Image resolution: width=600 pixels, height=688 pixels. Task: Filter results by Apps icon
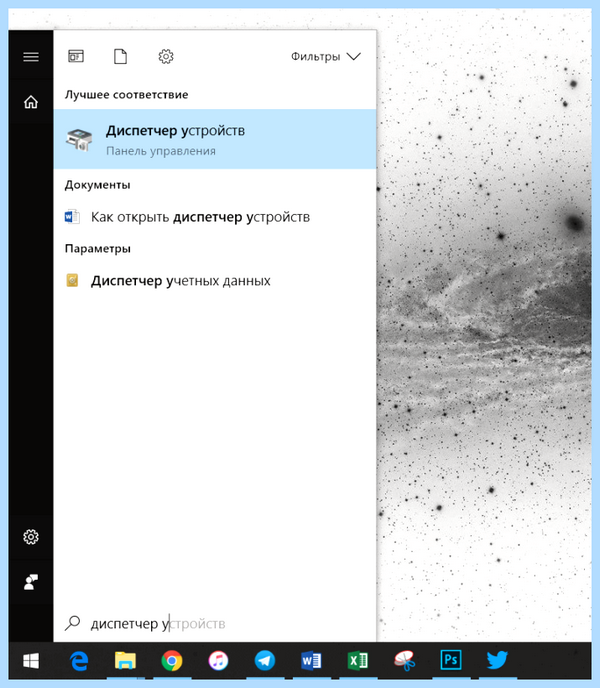coord(76,57)
